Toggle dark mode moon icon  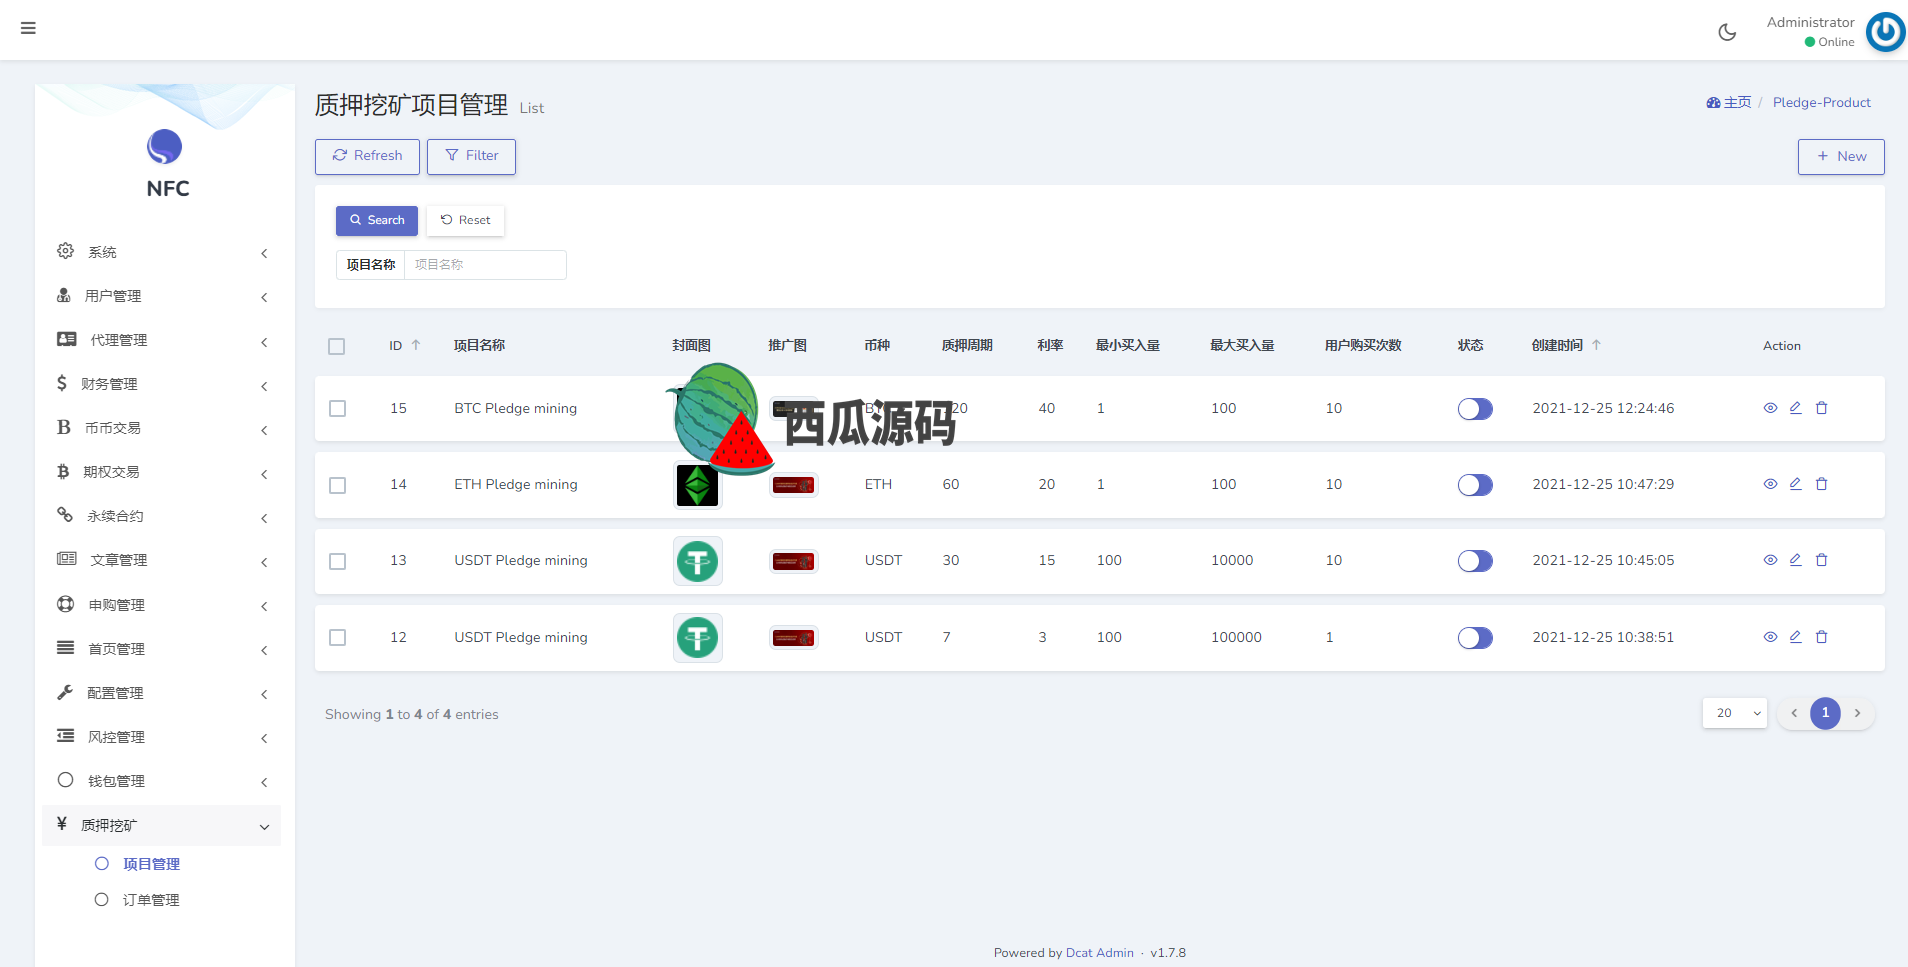click(x=1727, y=32)
